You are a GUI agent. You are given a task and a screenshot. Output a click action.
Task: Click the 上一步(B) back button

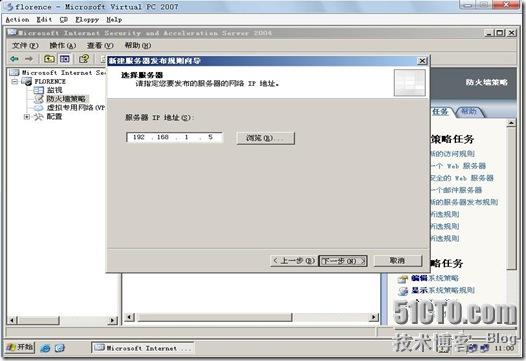tap(294, 261)
